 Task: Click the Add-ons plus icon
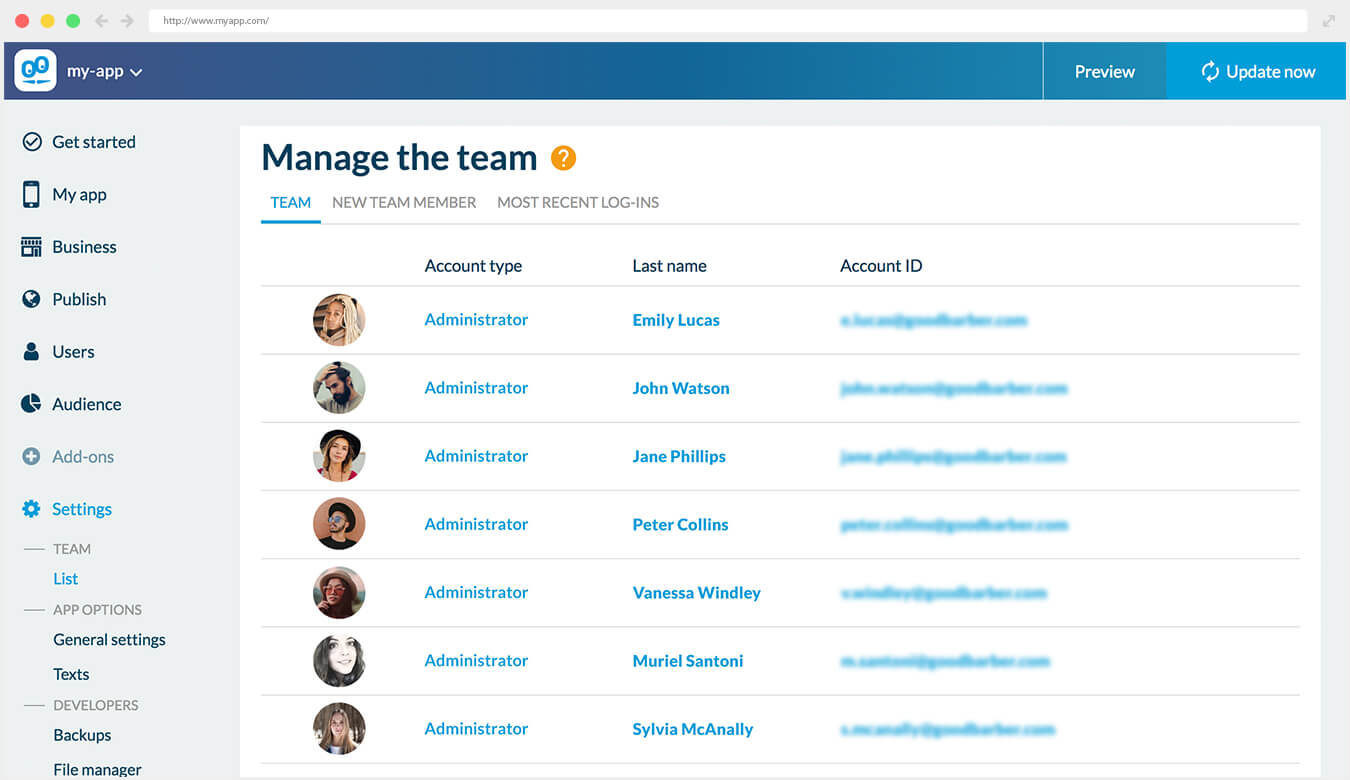pos(32,457)
